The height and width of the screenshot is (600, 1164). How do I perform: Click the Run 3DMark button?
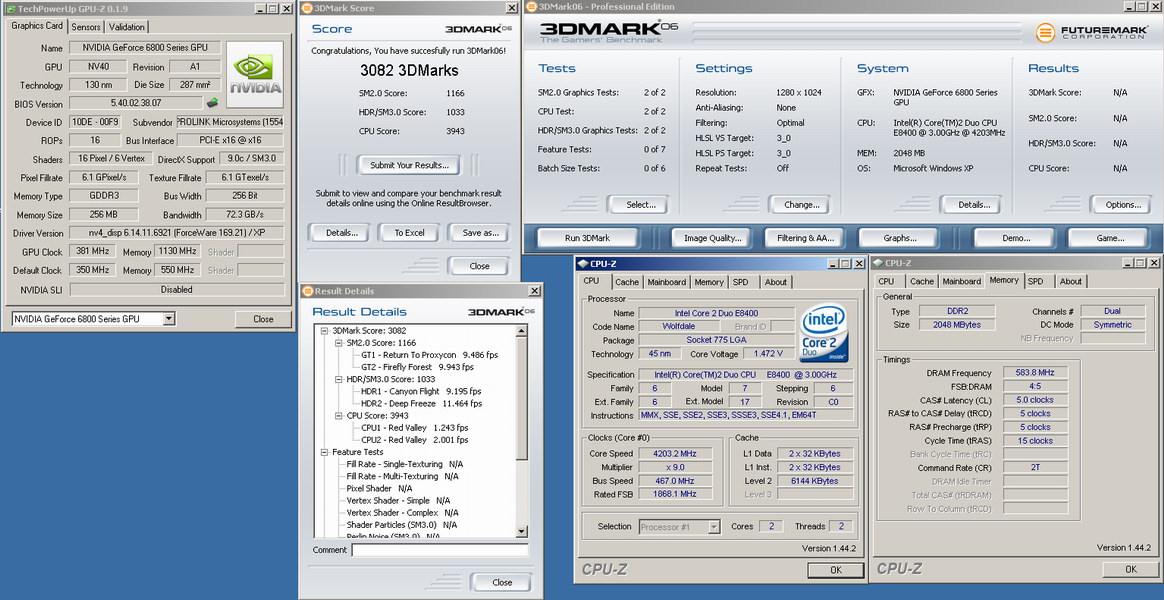coord(586,238)
